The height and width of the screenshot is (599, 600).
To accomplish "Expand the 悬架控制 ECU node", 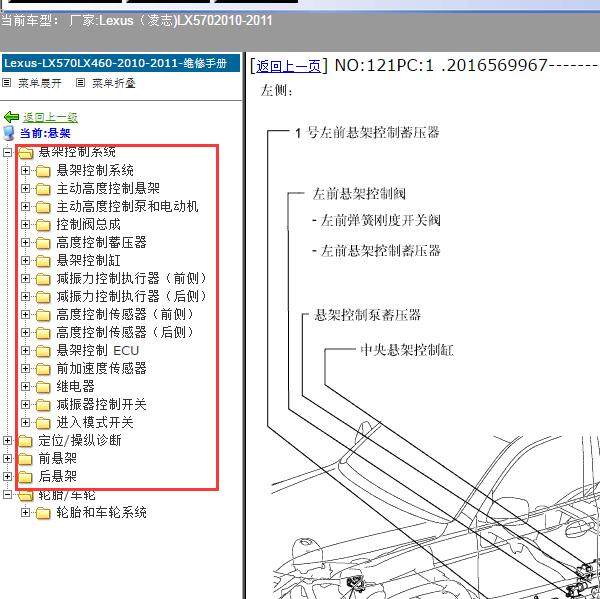I will tap(25, 350).
